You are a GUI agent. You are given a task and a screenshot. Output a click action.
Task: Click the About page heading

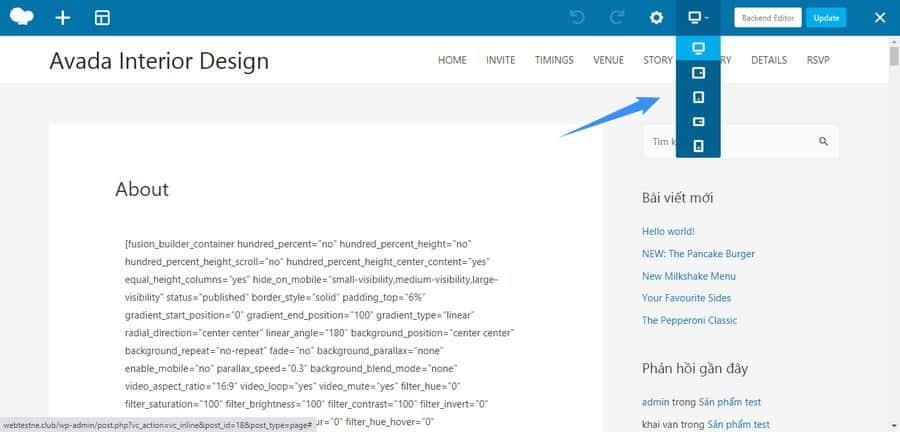click(142, 189)
